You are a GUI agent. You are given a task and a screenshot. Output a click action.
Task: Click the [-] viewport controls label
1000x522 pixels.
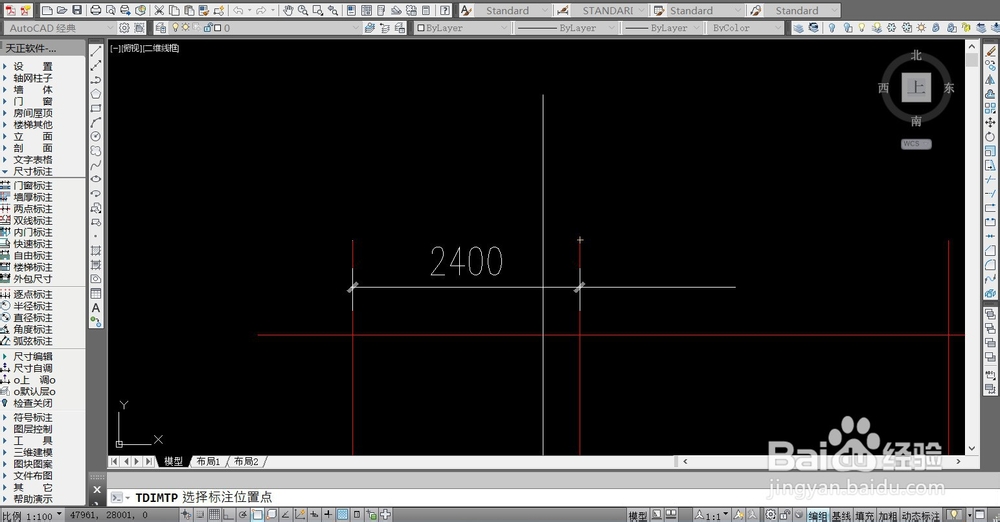click(x=115, y=48)
